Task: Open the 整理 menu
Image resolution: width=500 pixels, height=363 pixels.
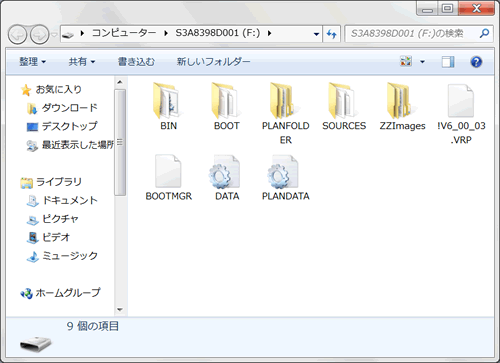Action: 32,62
